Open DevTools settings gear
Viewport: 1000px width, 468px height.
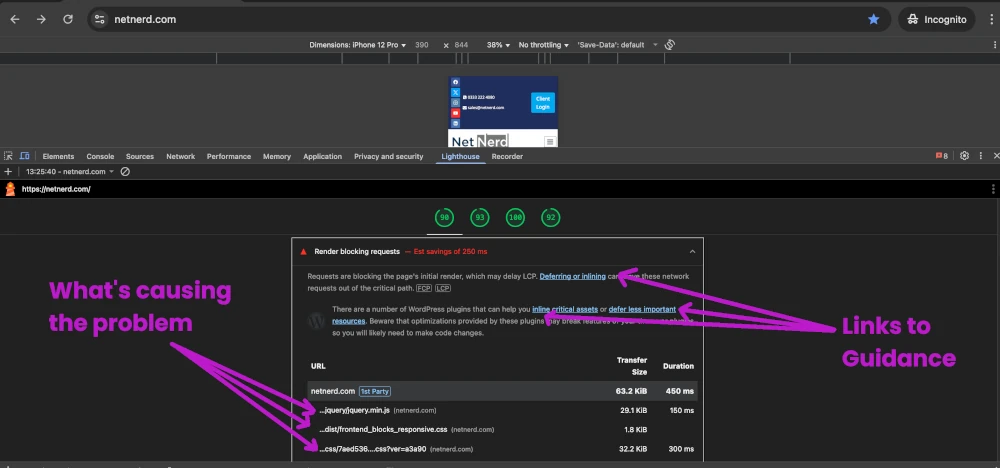tap(964, 156)
